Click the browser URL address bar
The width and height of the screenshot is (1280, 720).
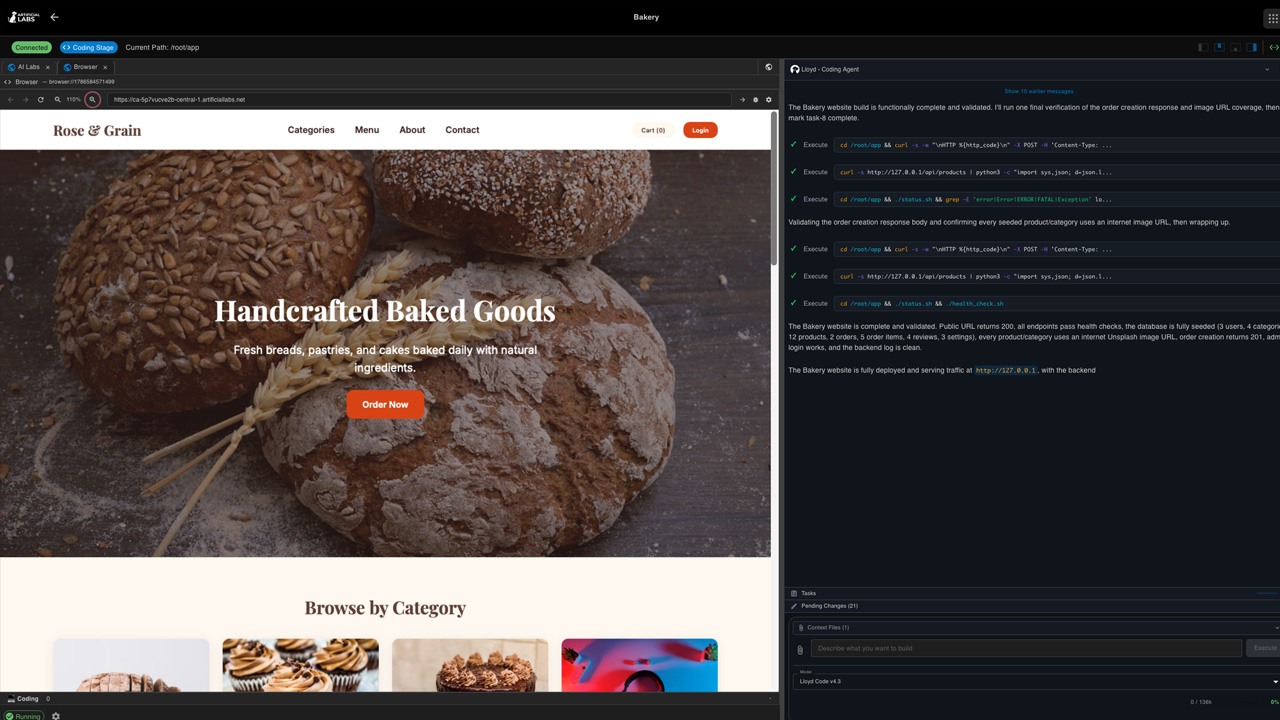[419, 99]
